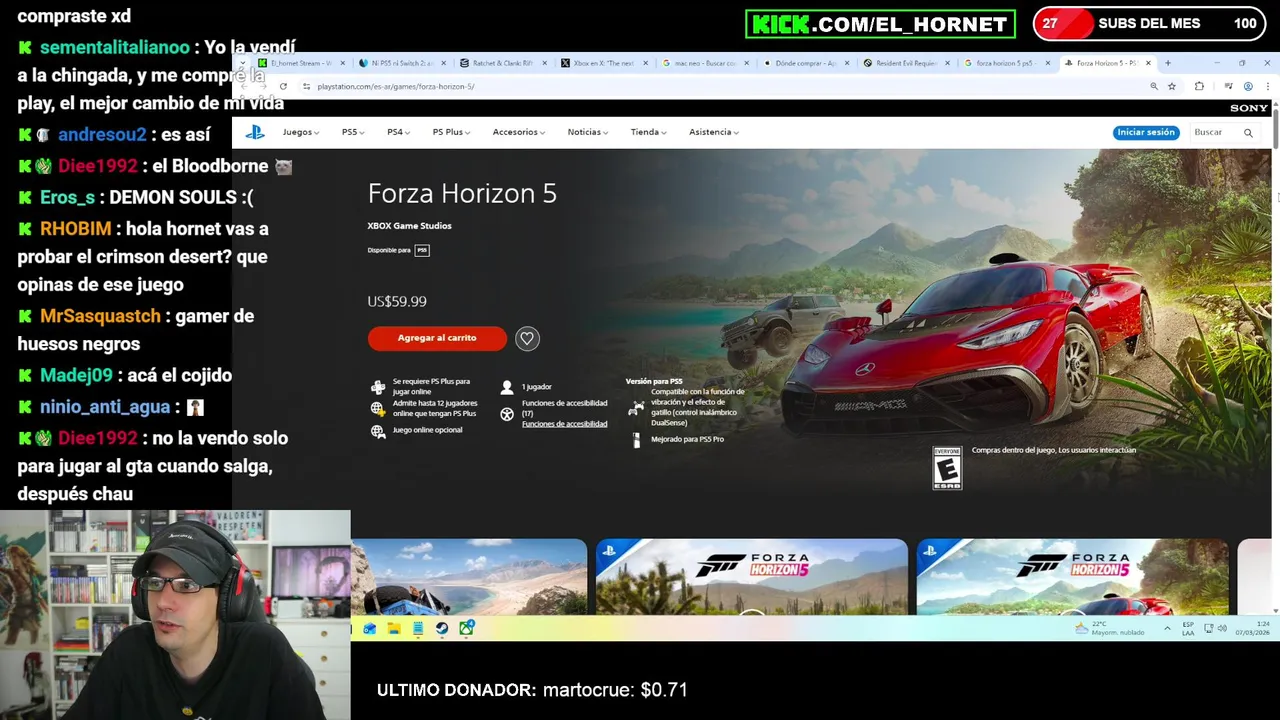This screenshot has height=720, width=1280.
Task: Click the player icon beside '1 jugador'
Action: tap(507, 387)
